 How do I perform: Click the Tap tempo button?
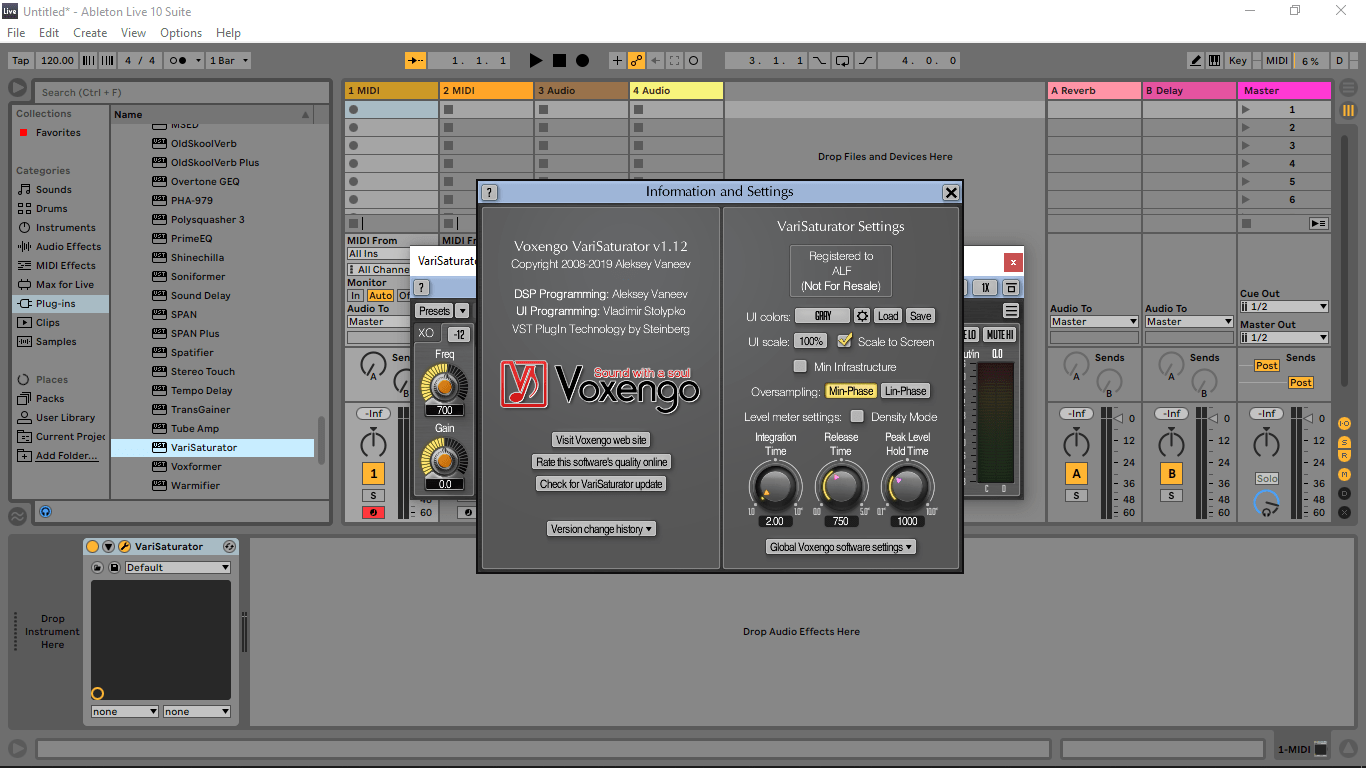(x=21, y=61)
